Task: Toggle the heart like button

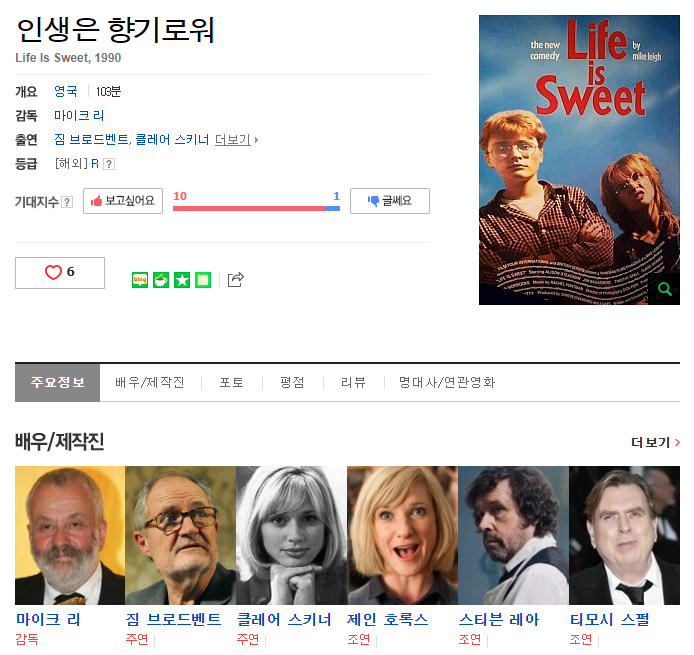Action: tap(60, 273)
